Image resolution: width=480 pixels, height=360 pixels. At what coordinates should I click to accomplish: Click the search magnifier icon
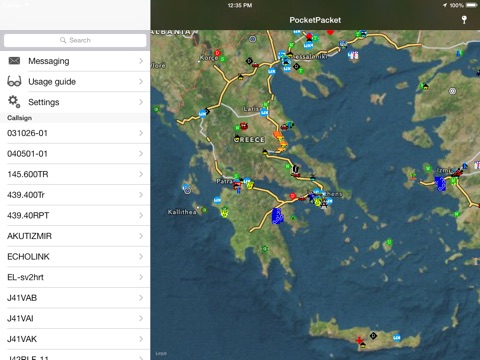point(63,40)
